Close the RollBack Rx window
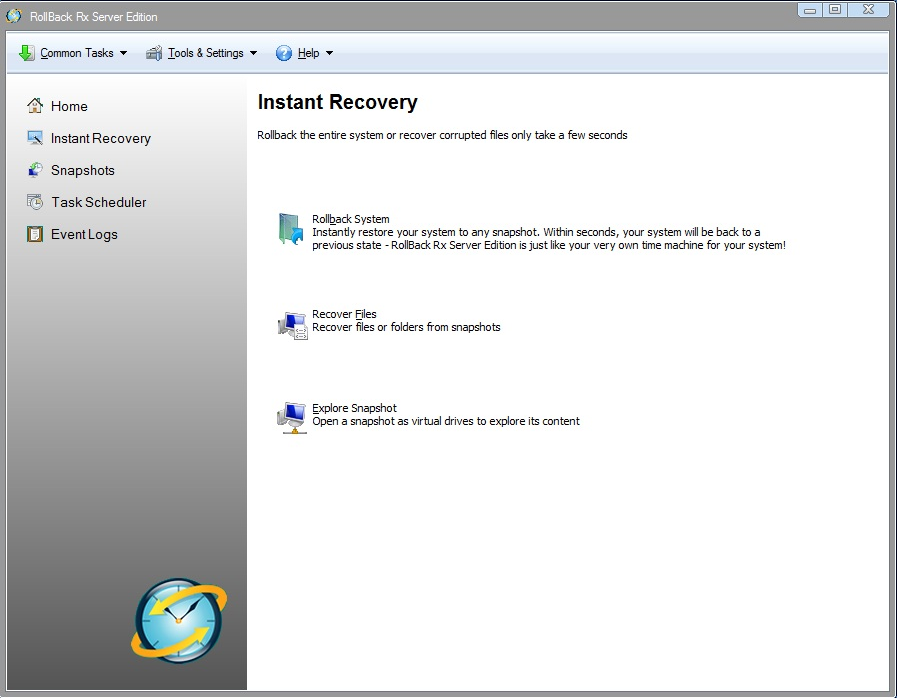897x698 pixels. pyautogui.click(x=869, y=10)
